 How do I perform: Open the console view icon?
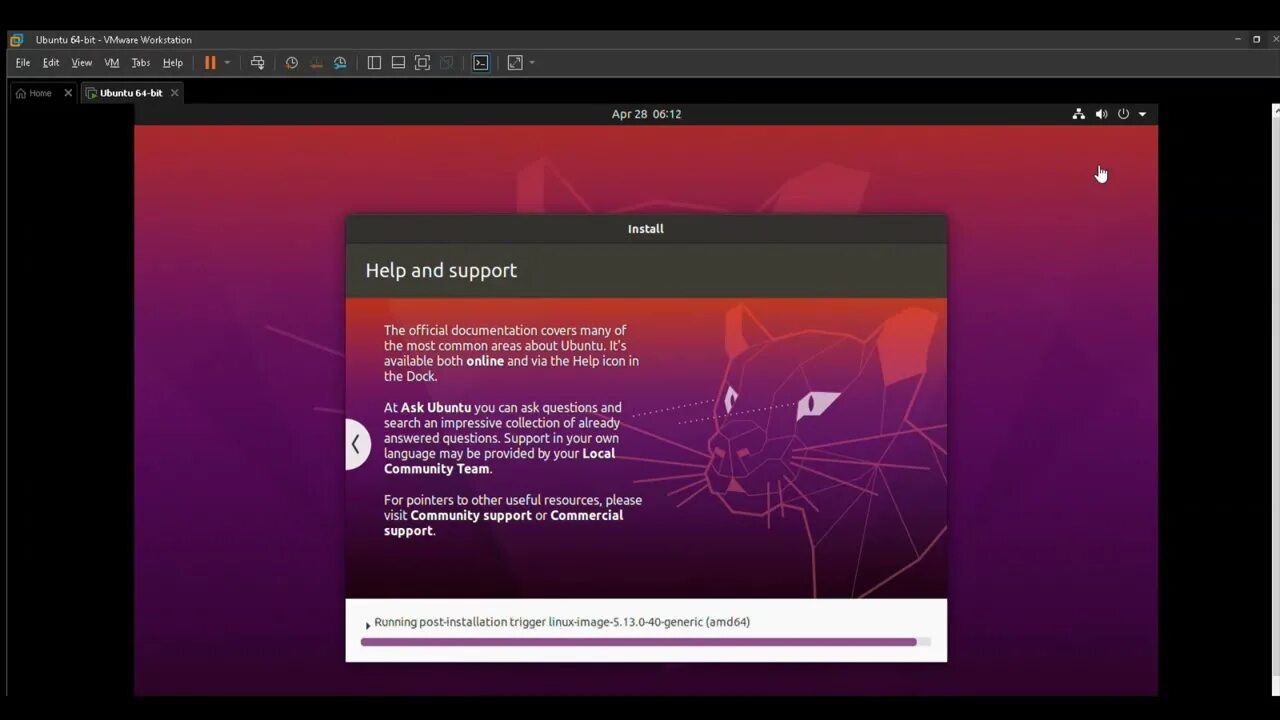[x=480, y=62]
